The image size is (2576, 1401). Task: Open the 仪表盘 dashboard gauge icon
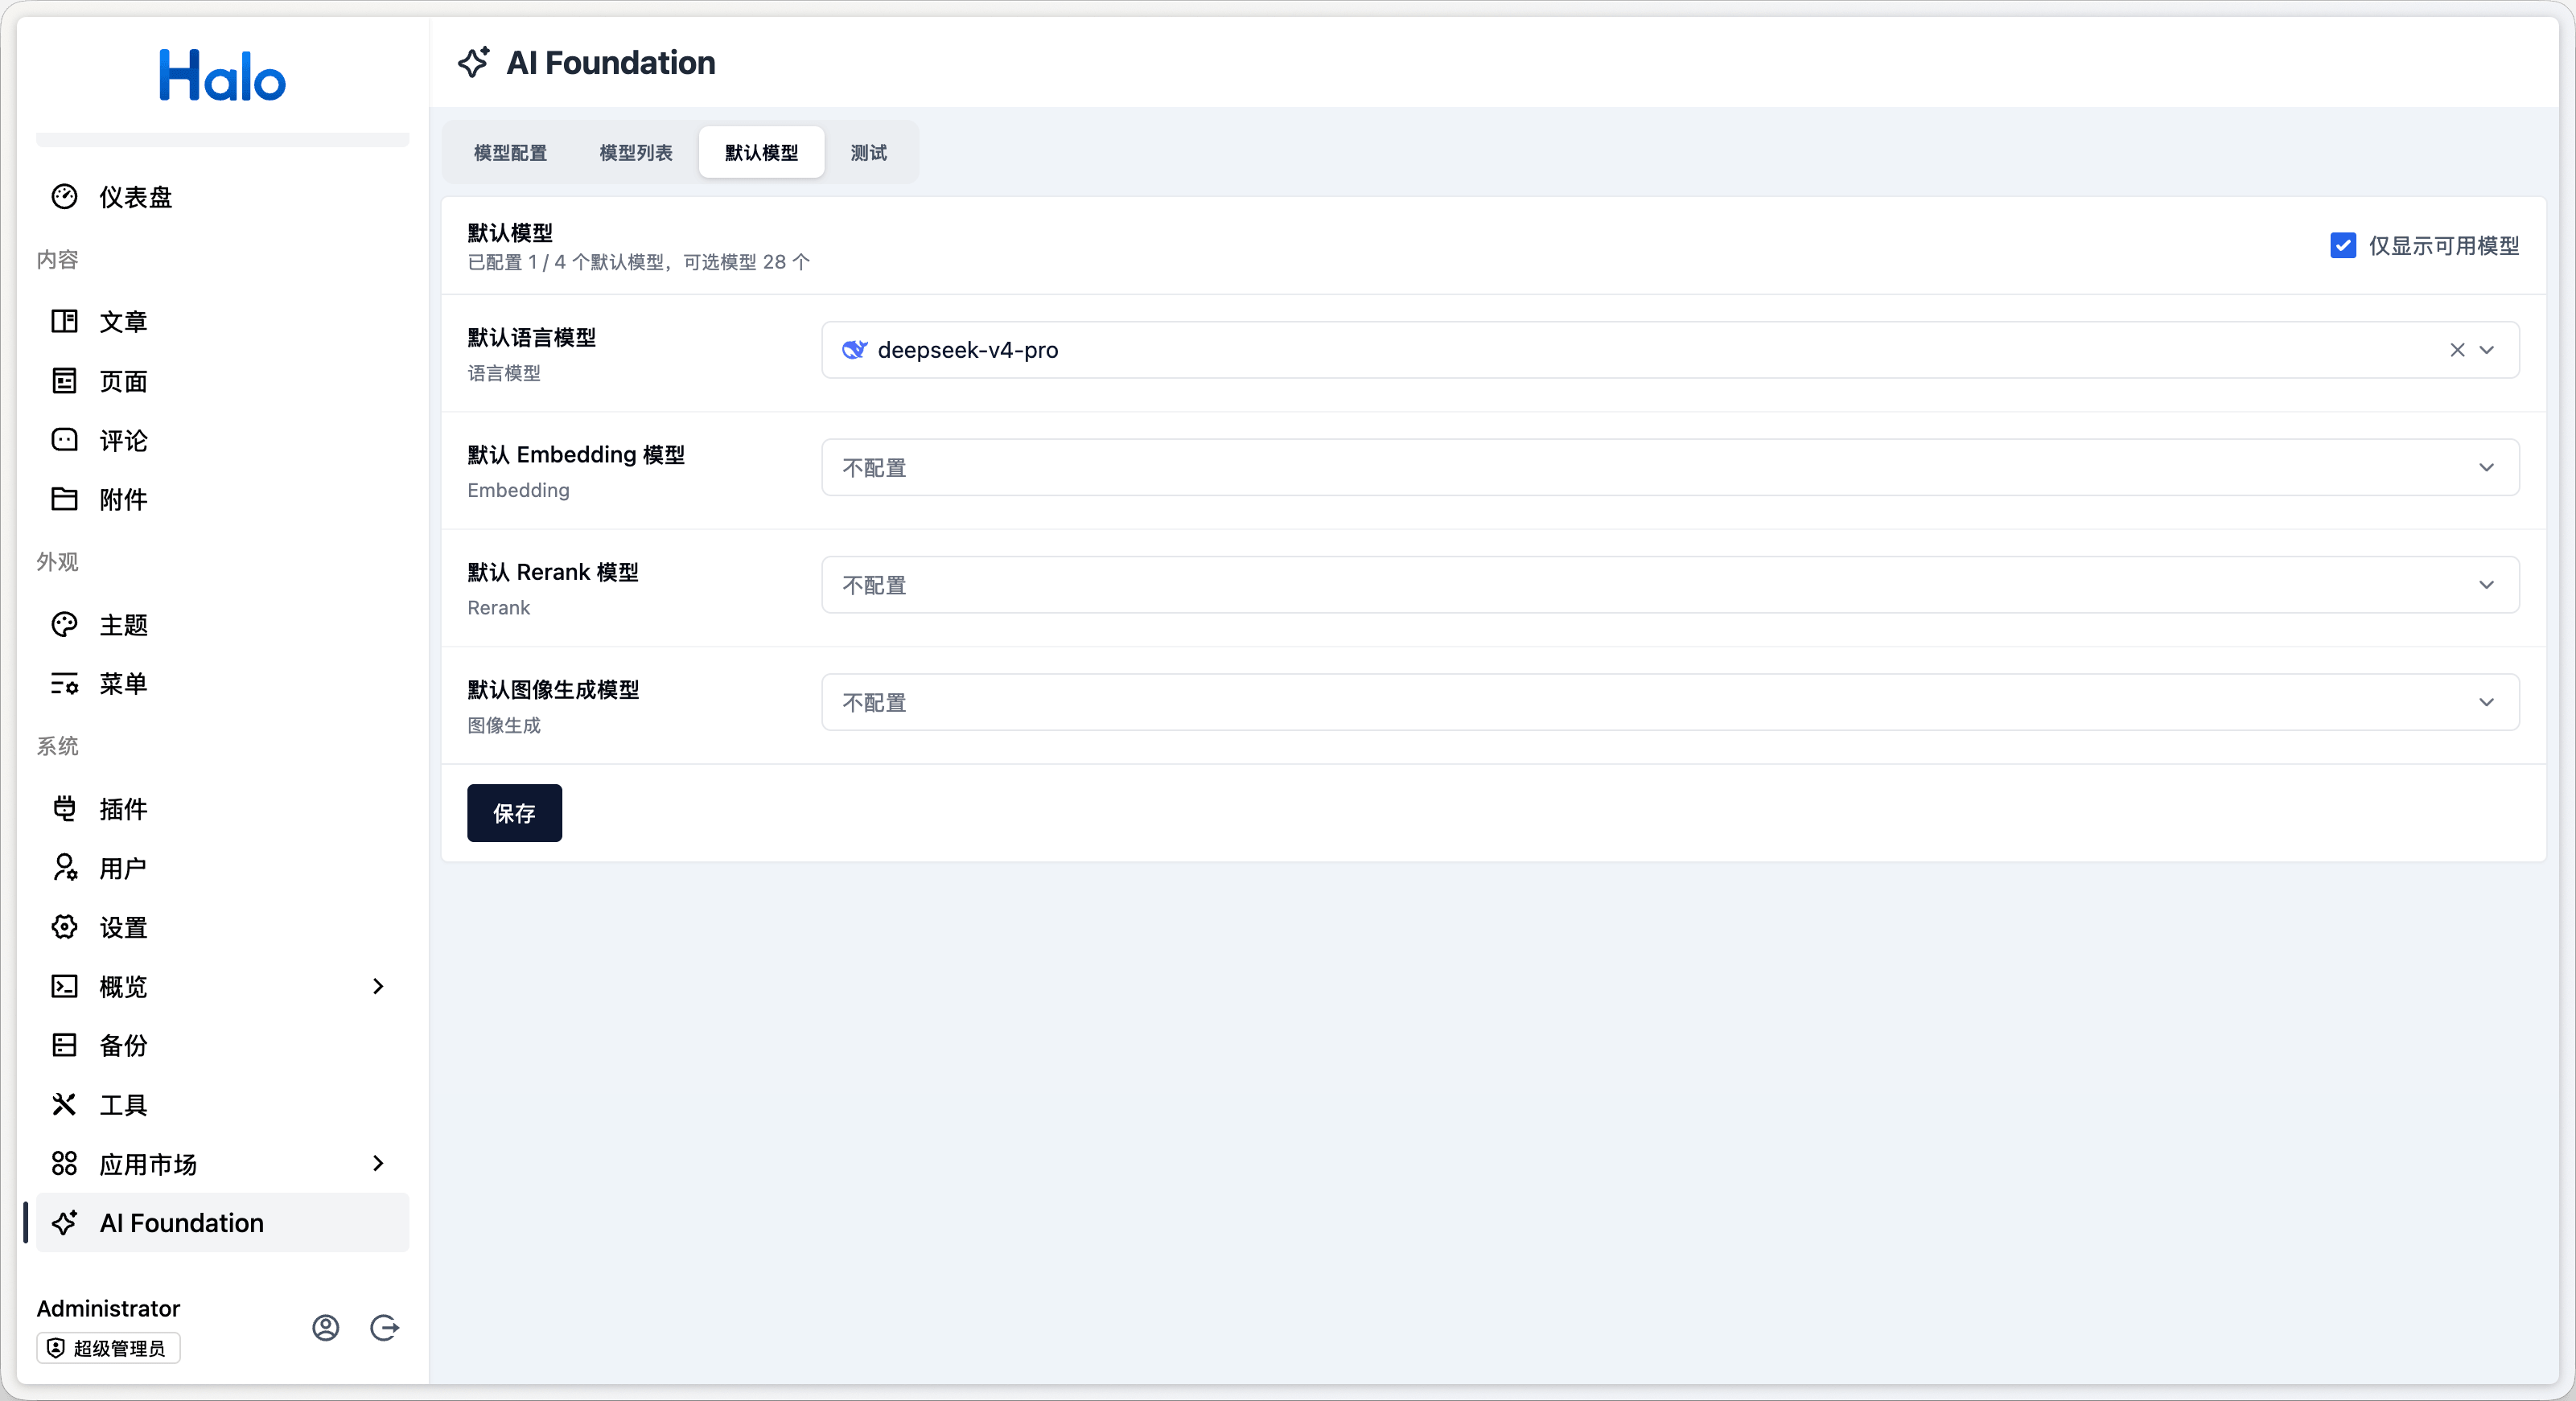64,197
